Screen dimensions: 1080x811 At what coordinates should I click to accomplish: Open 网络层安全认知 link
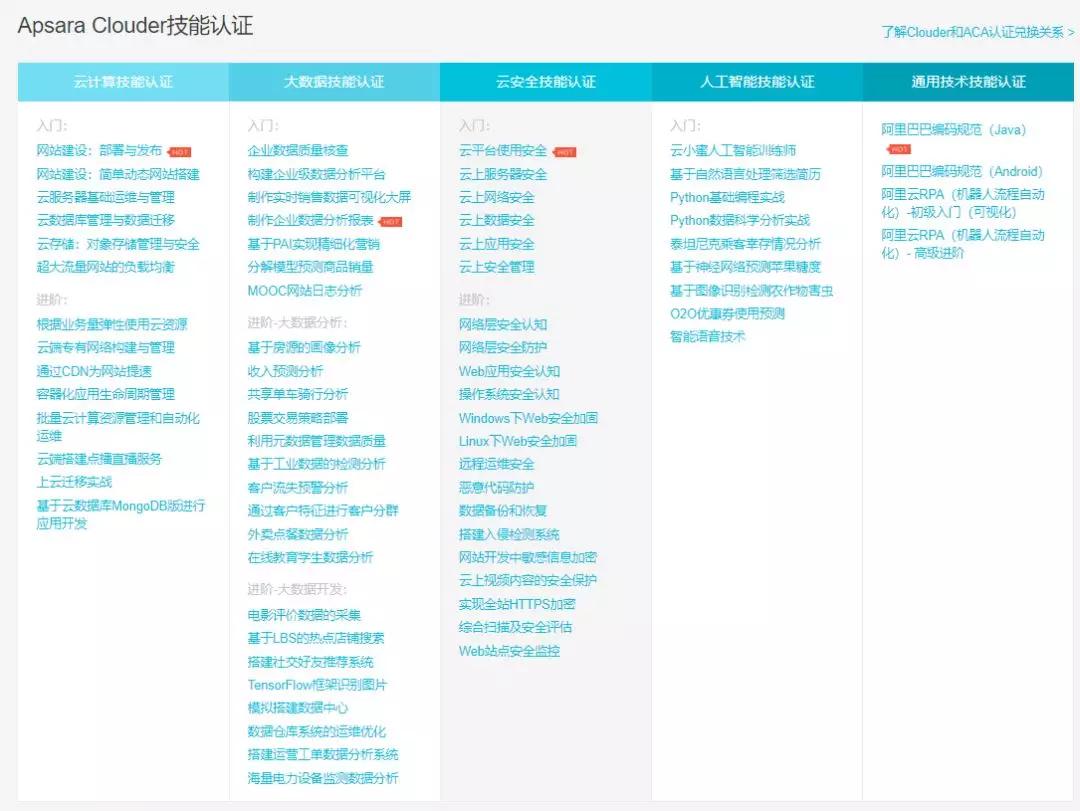point(503,324)
